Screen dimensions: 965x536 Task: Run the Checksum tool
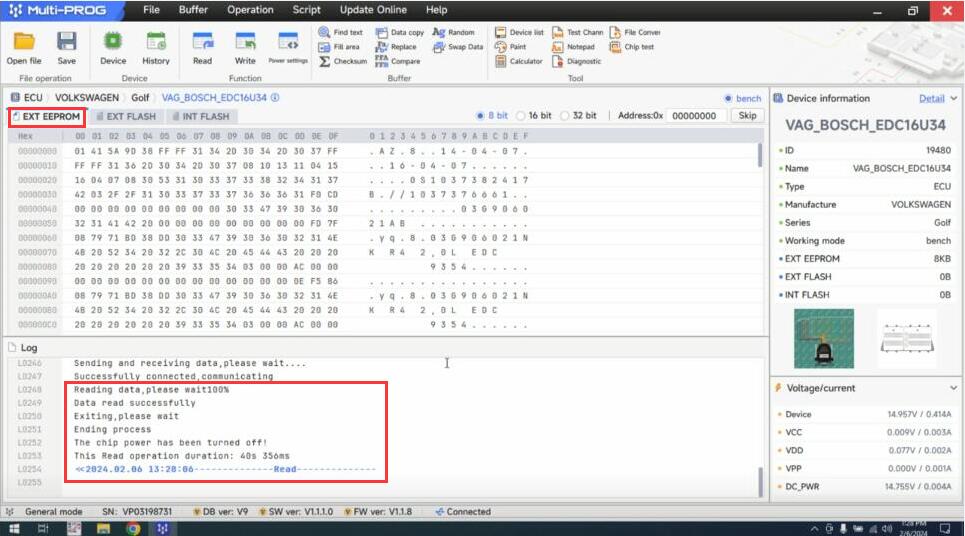(343, 62)
